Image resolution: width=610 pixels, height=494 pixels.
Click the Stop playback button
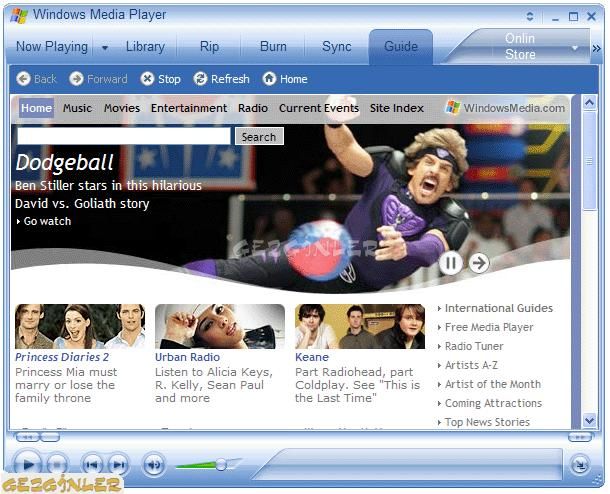coord(57,465)
